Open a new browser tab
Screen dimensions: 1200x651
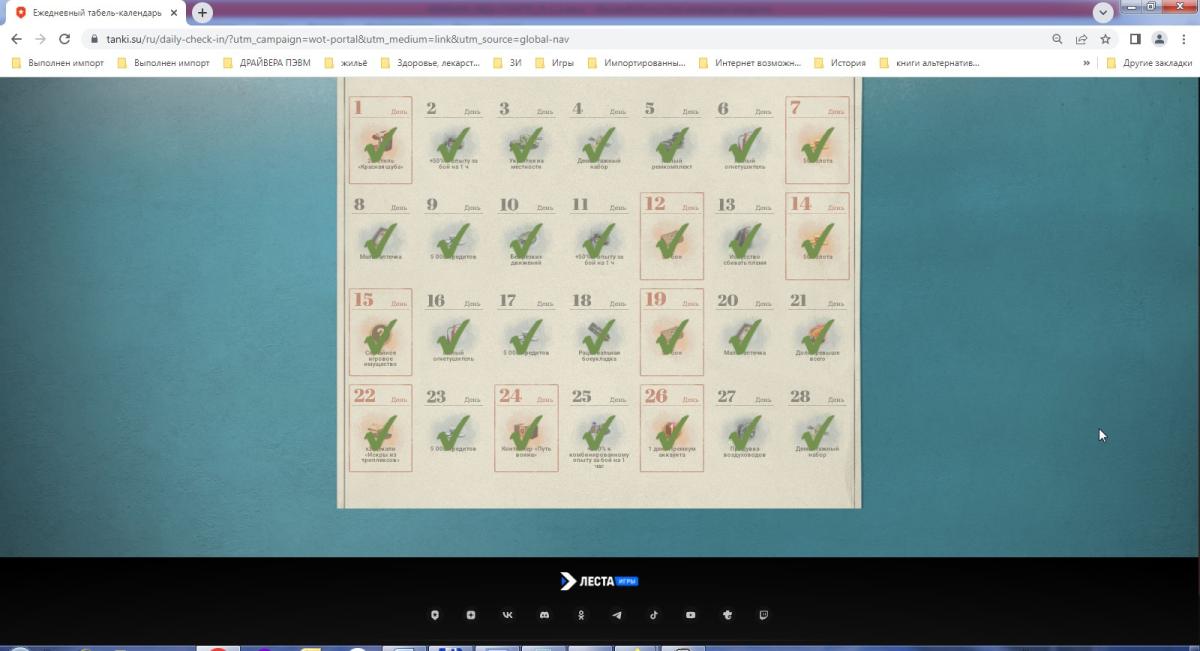203,13
